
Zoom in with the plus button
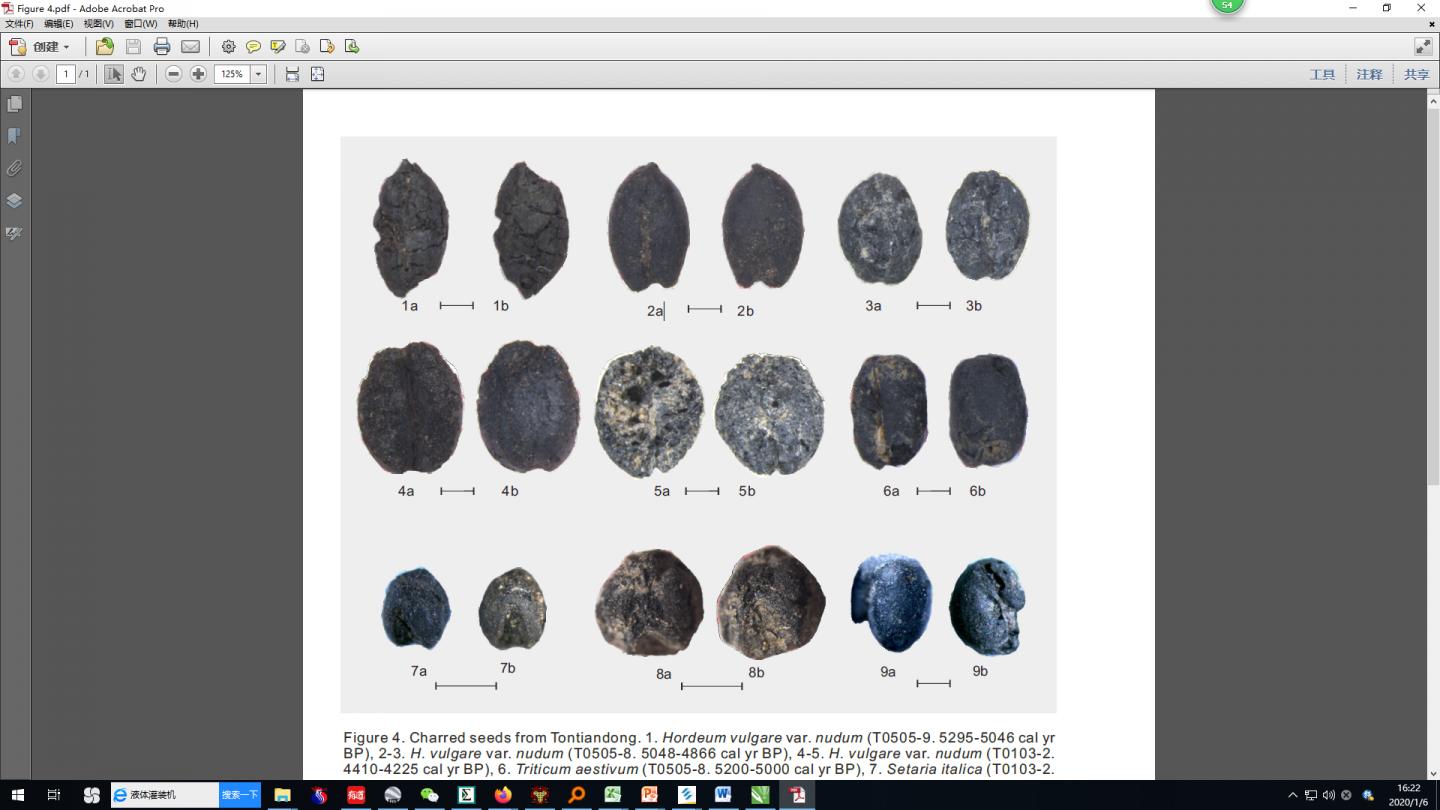[x=198, y=74]
